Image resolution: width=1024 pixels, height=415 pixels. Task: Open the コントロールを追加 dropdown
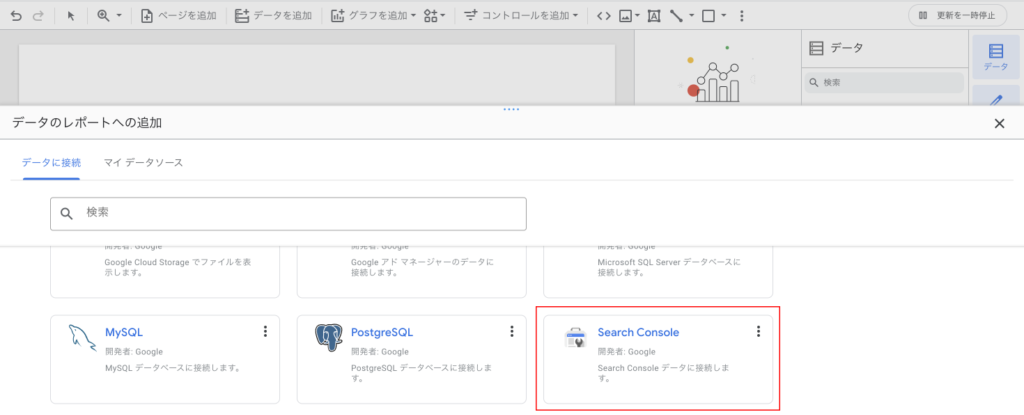(521, 16)
